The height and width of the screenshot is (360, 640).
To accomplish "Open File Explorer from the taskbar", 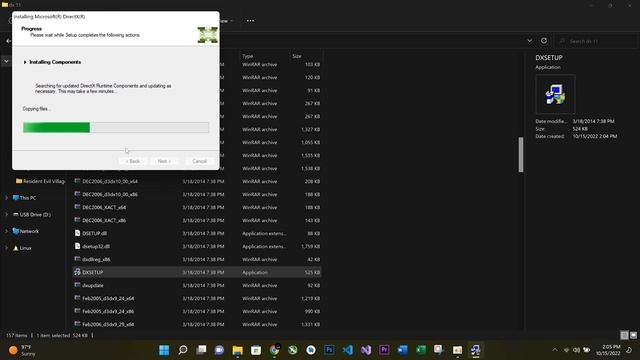I will point(238,350).
